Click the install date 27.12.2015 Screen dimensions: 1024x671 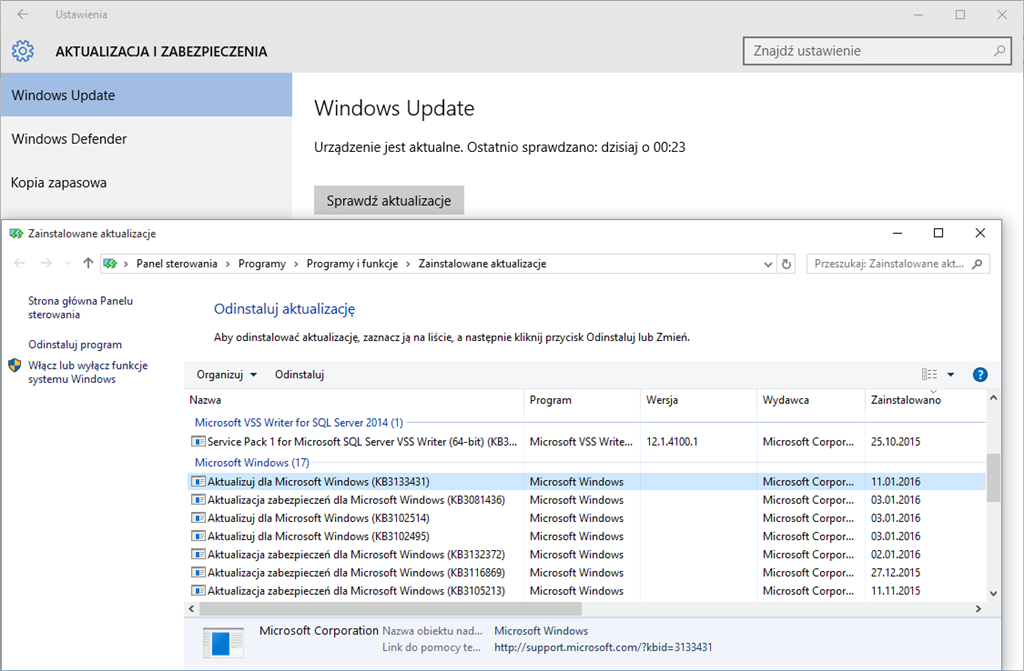click(895, 572)
